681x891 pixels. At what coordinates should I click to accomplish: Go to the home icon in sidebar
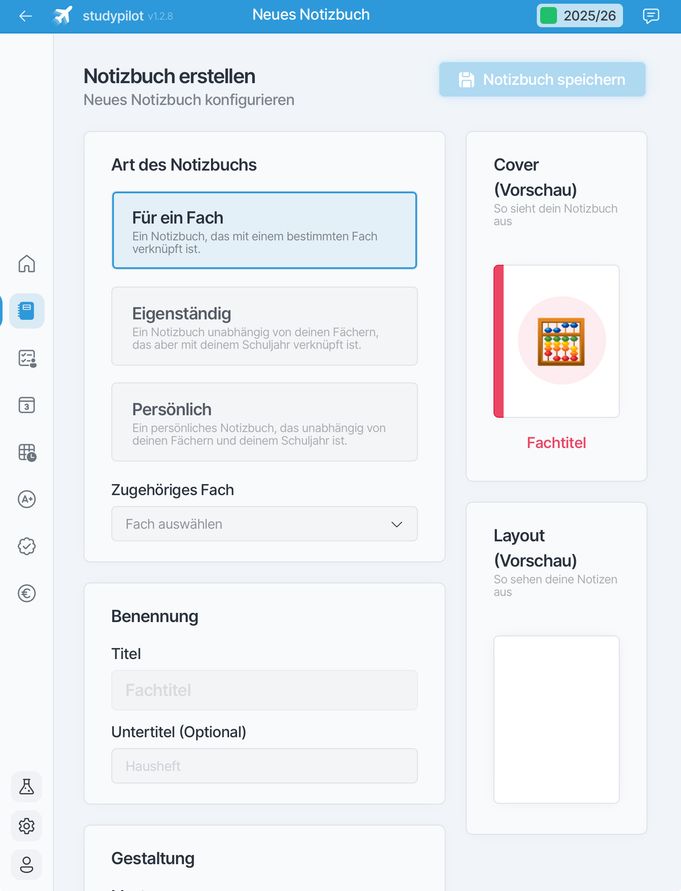(x=27, y=264)
